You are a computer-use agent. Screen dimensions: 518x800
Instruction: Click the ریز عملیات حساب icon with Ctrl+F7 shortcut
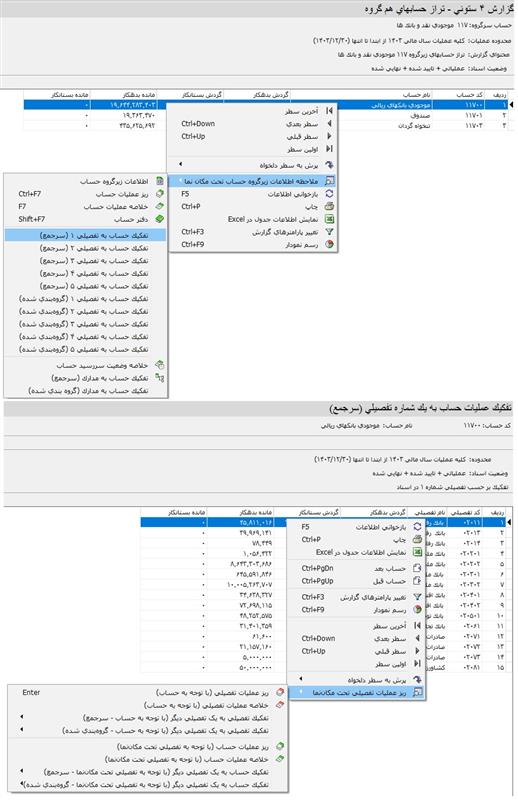pyautogui.click(x=160, y=194)
